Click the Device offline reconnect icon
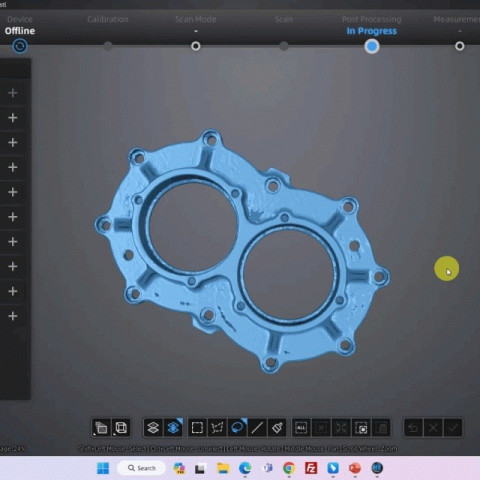This screenshot has height=480, width=480. tap(20, 46)
